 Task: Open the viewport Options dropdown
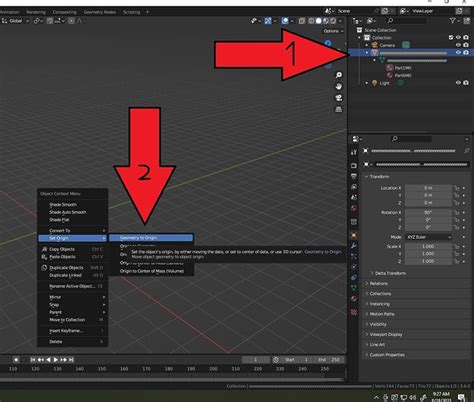click(333, 31)
